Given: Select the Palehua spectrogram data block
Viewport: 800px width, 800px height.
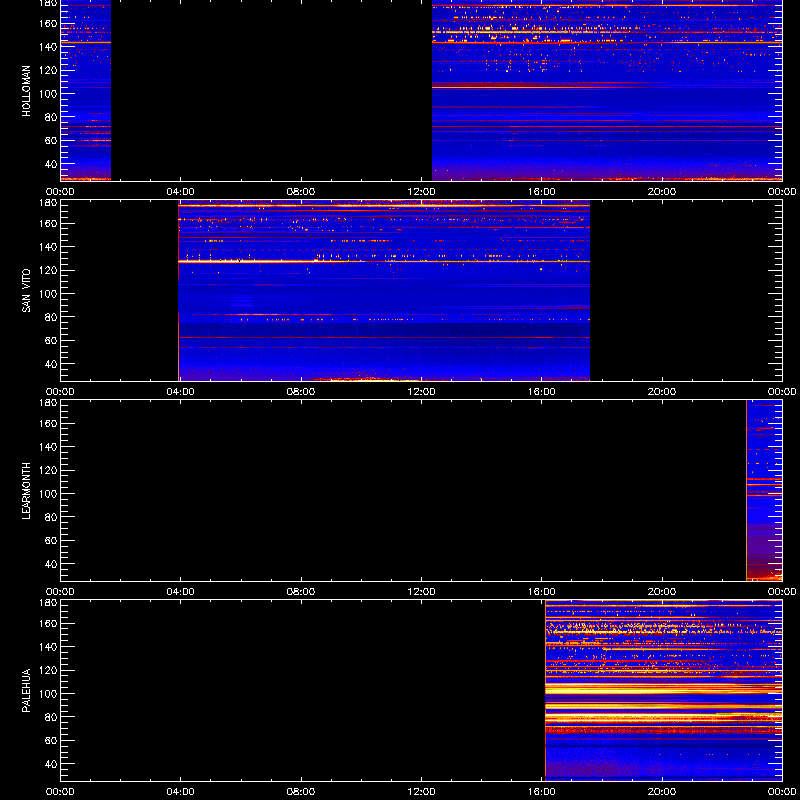Looking at the screenshot, I should click(x=663, y=690).
